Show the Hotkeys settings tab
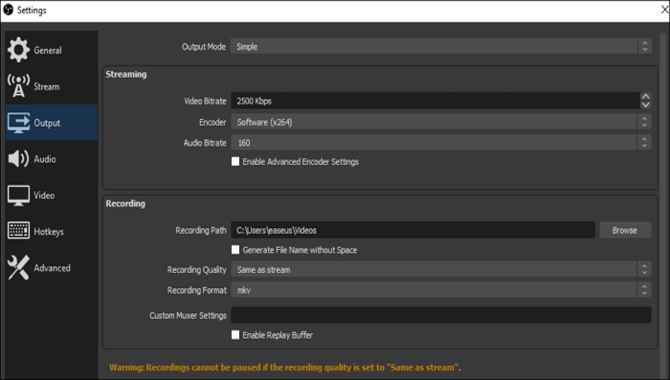This screenshot has width=670, height=380. [x=51, y=231]
